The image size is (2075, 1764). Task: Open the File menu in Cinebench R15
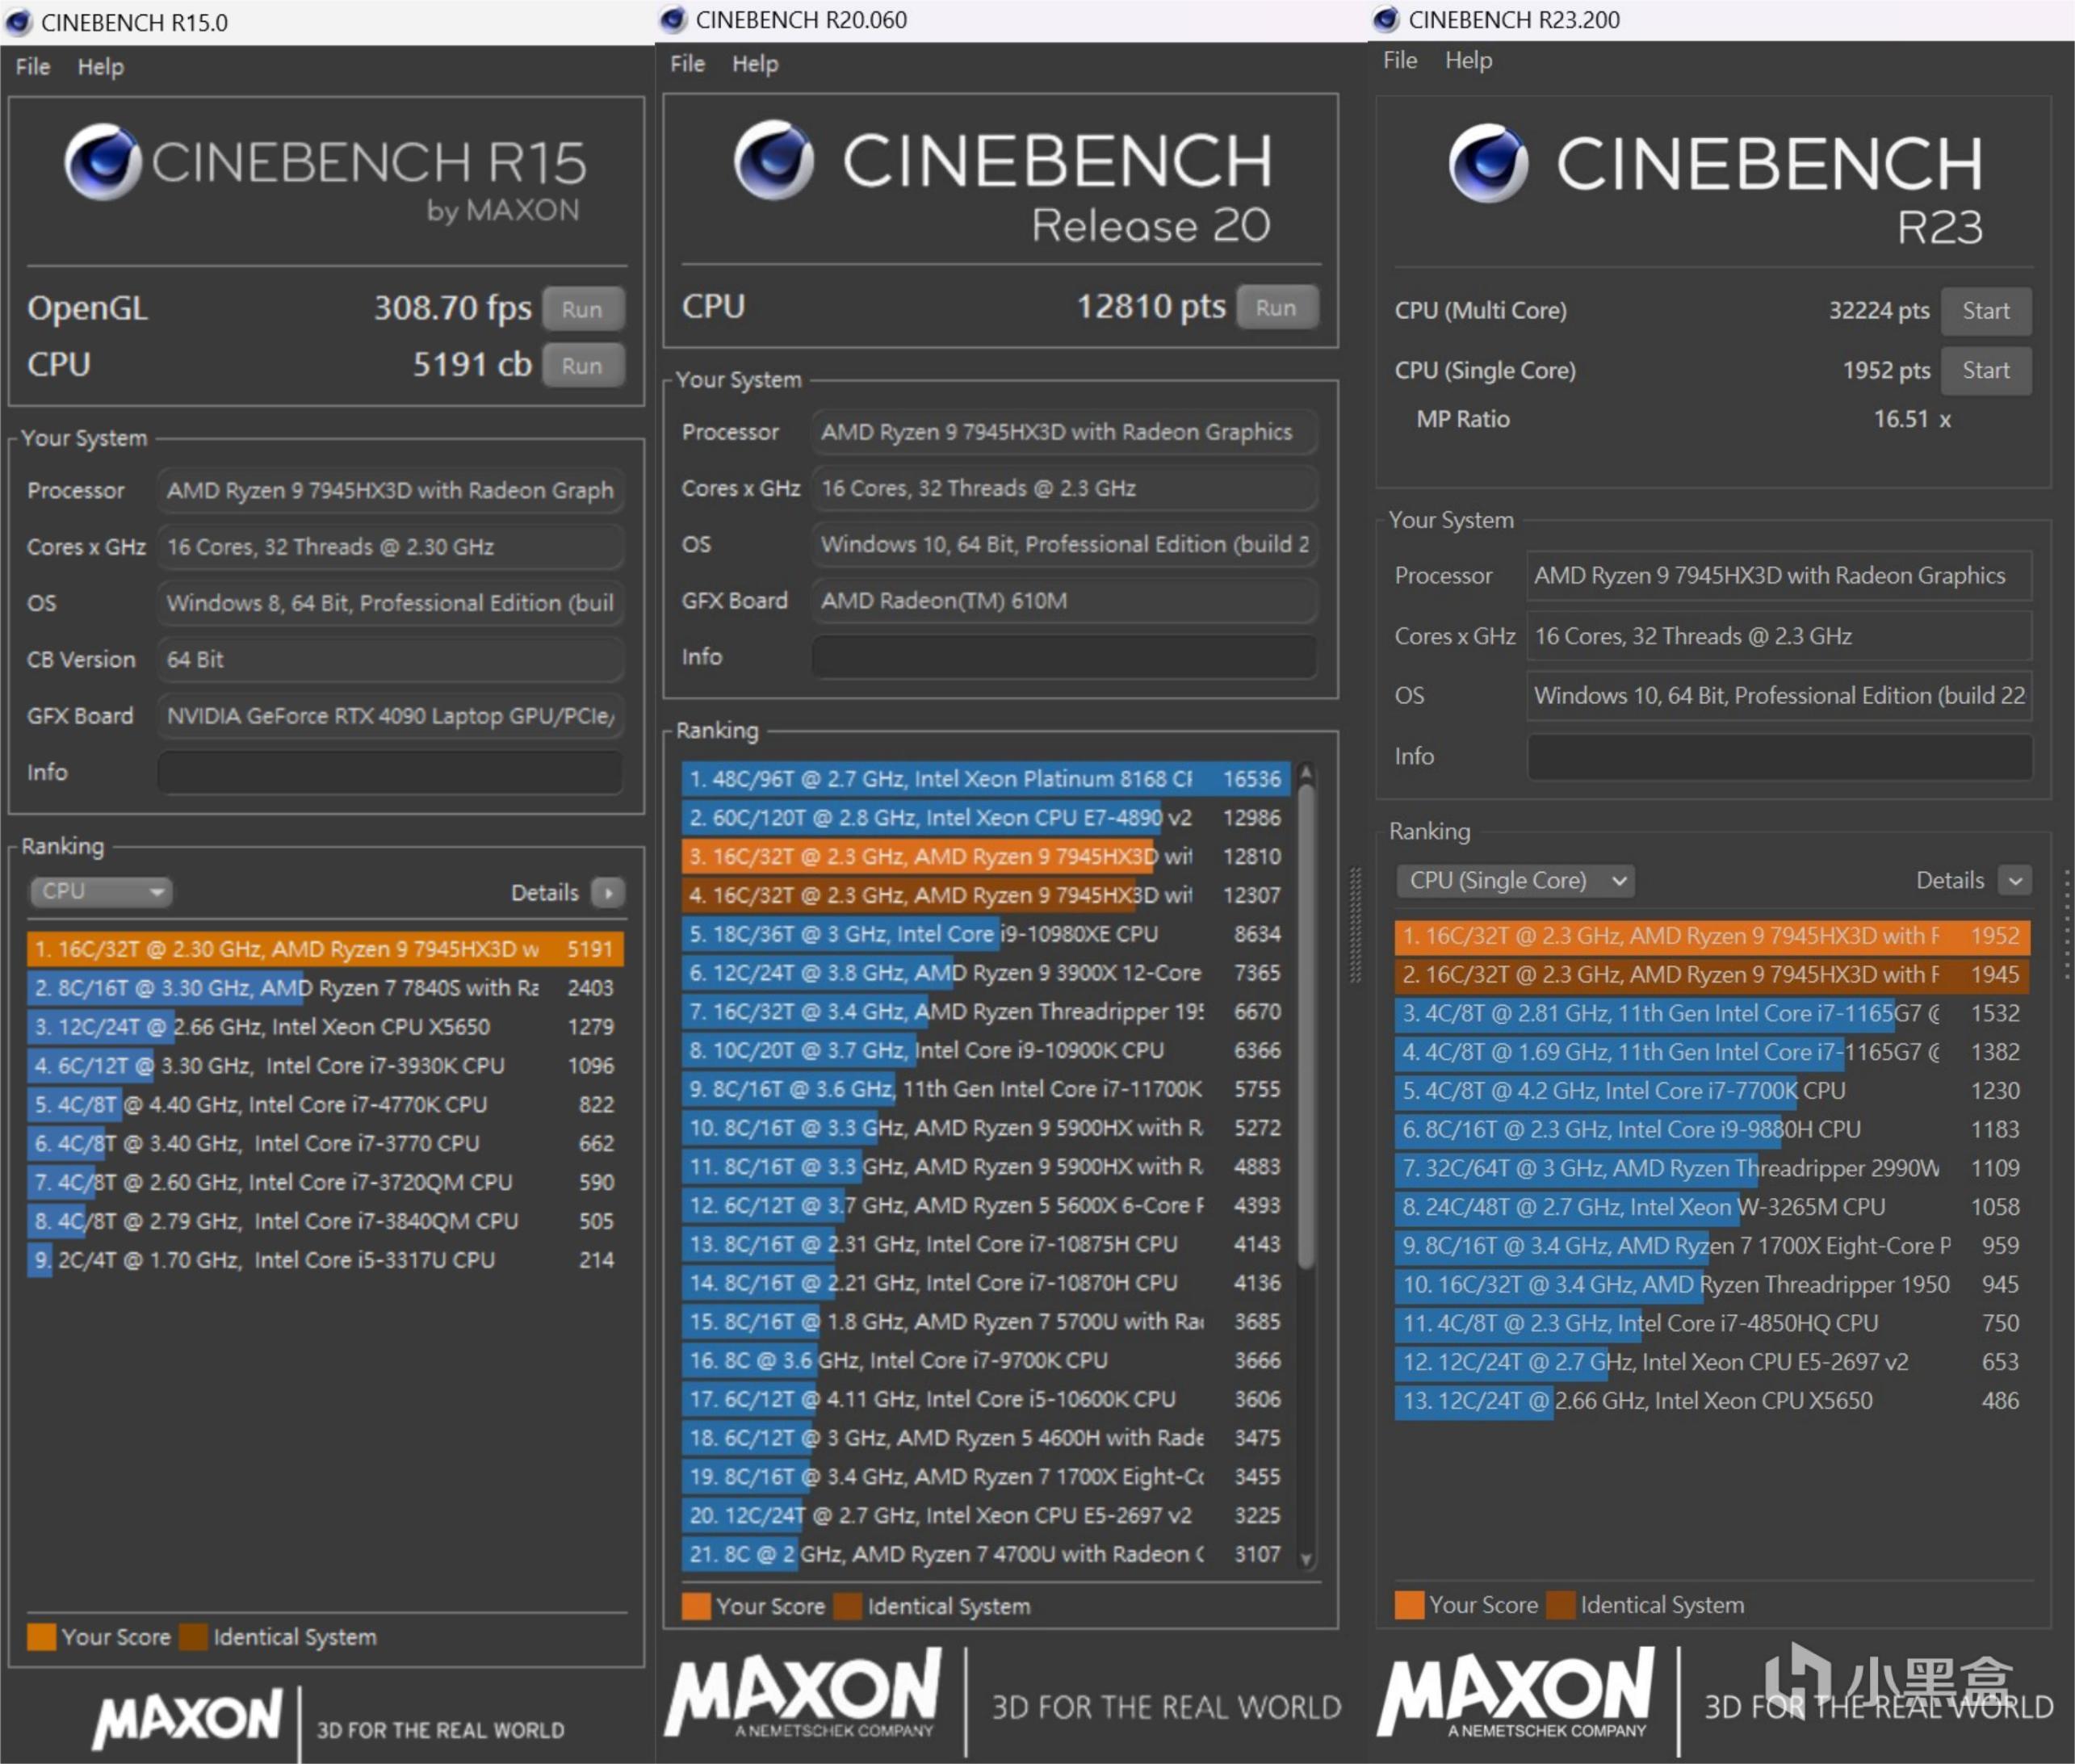point(32,67)
